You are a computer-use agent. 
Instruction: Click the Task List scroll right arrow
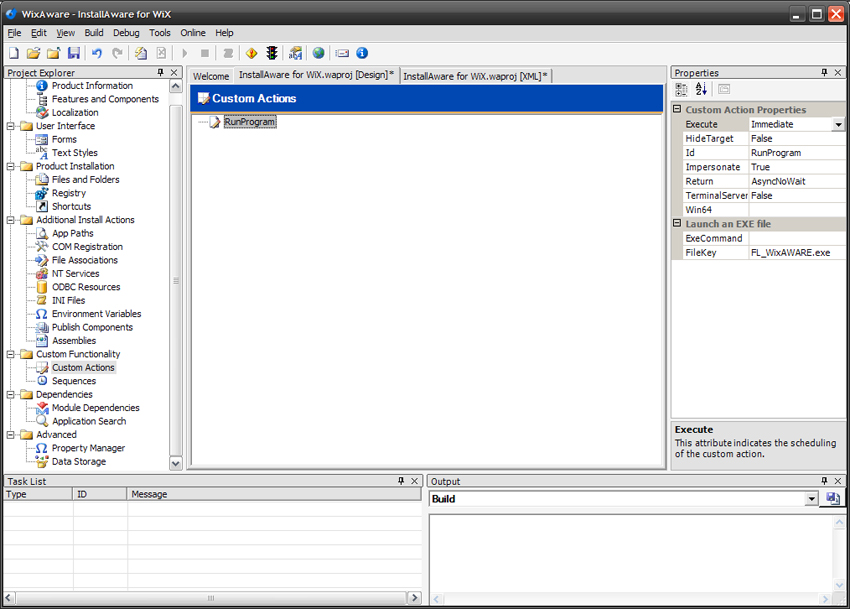tap(414, 598)
